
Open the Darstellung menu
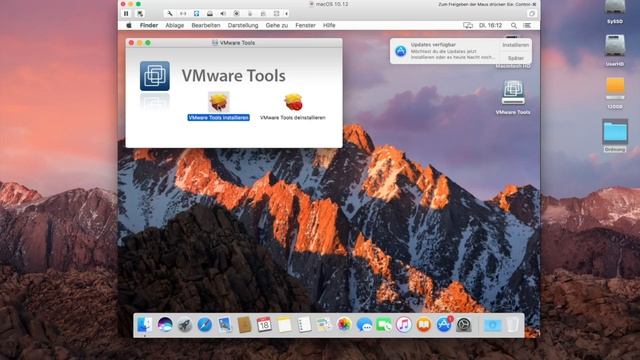(243, 25)
